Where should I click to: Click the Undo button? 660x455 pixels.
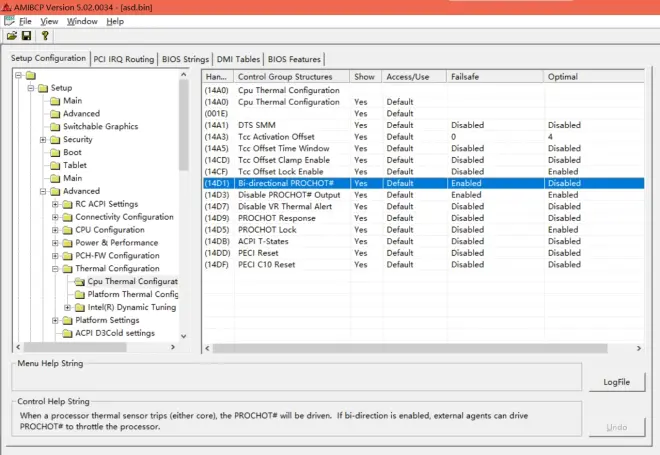point(617,427)
